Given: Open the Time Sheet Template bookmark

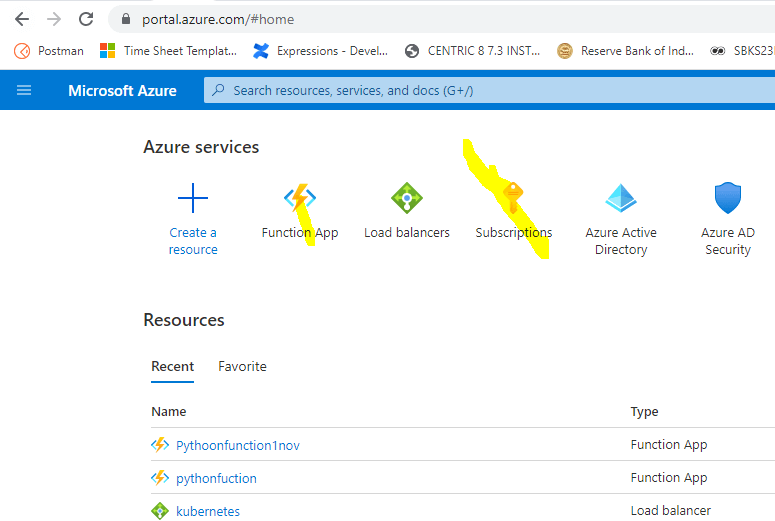Looking at the screenshot, I should [x=168, y=51].
